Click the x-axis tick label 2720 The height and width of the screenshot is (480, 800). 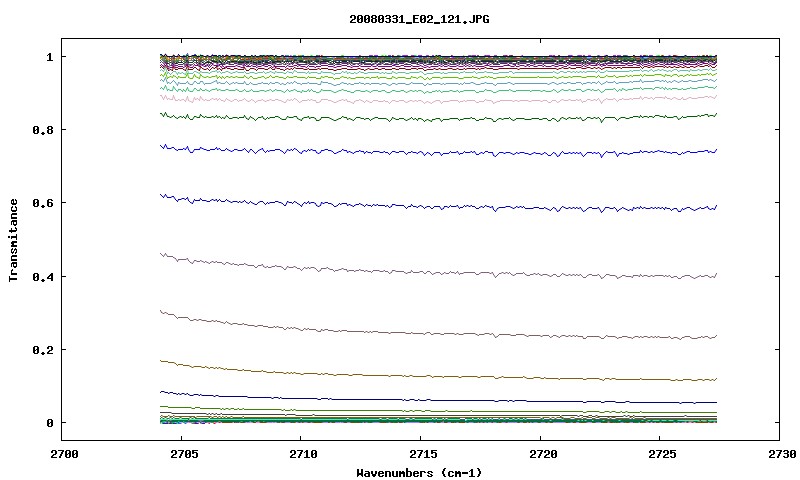pos(542,454)
